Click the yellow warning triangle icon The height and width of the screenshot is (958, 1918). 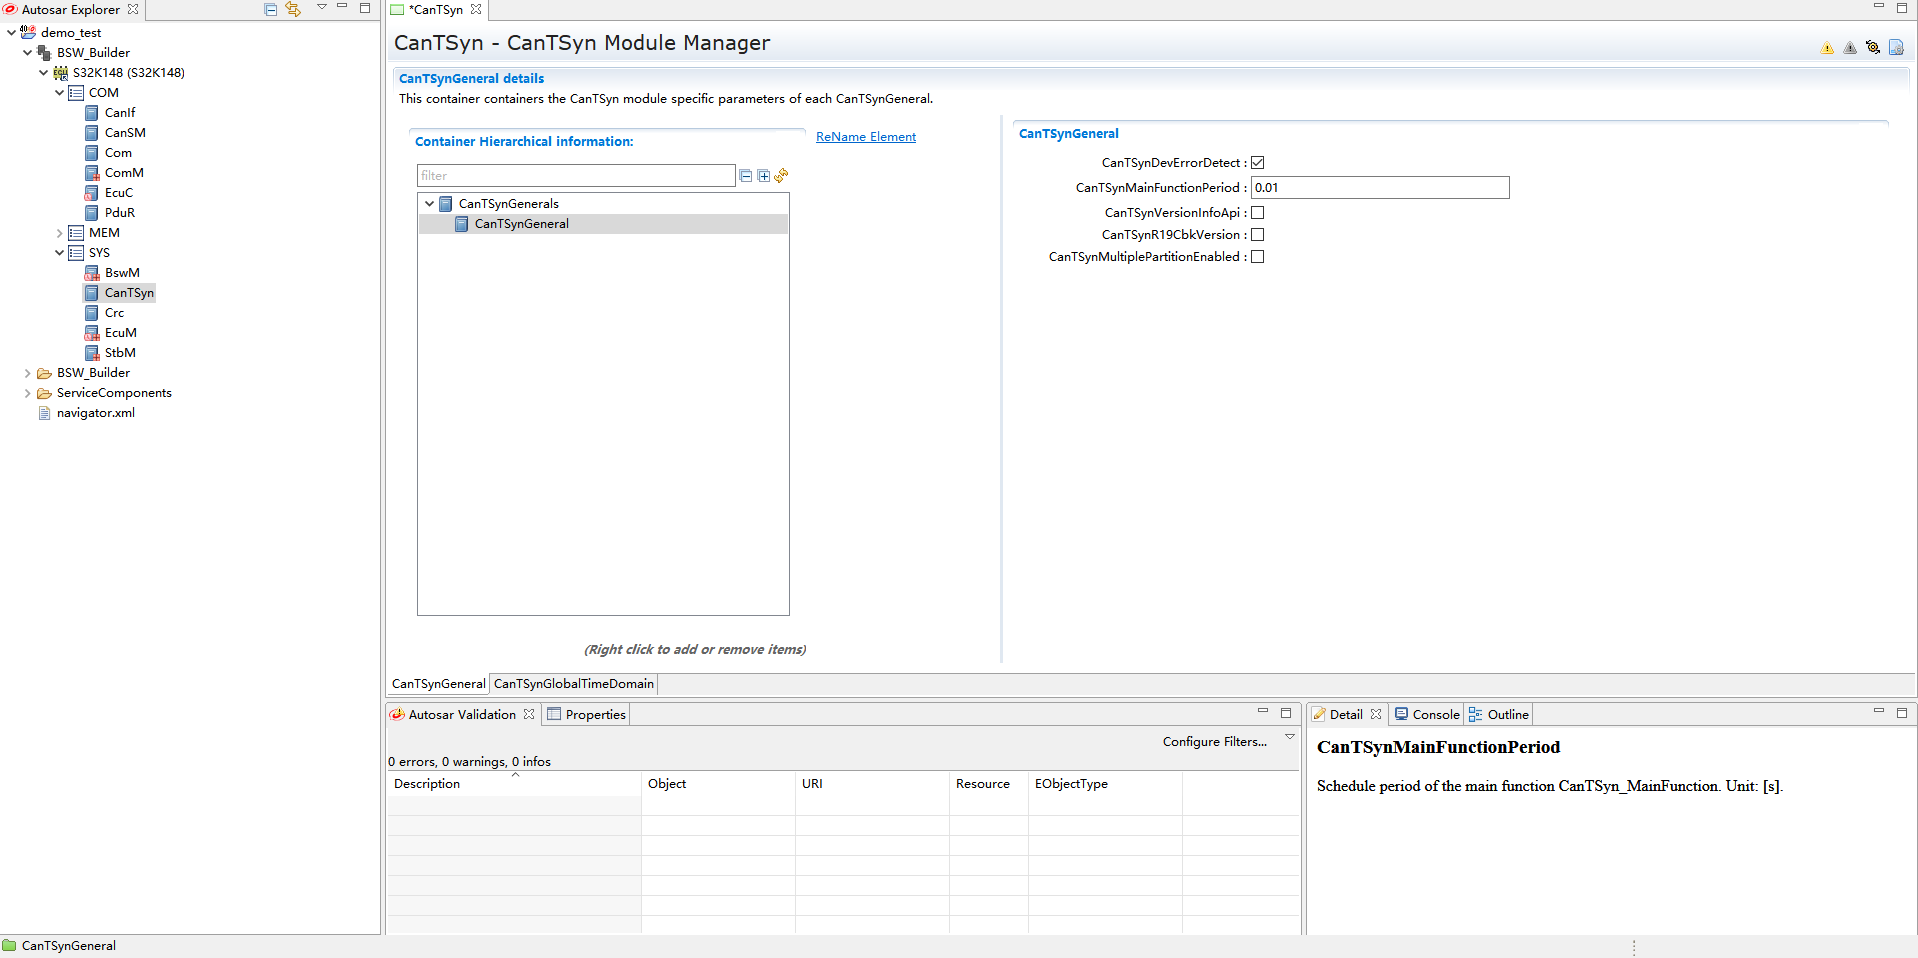click(x=1827, y=48)
